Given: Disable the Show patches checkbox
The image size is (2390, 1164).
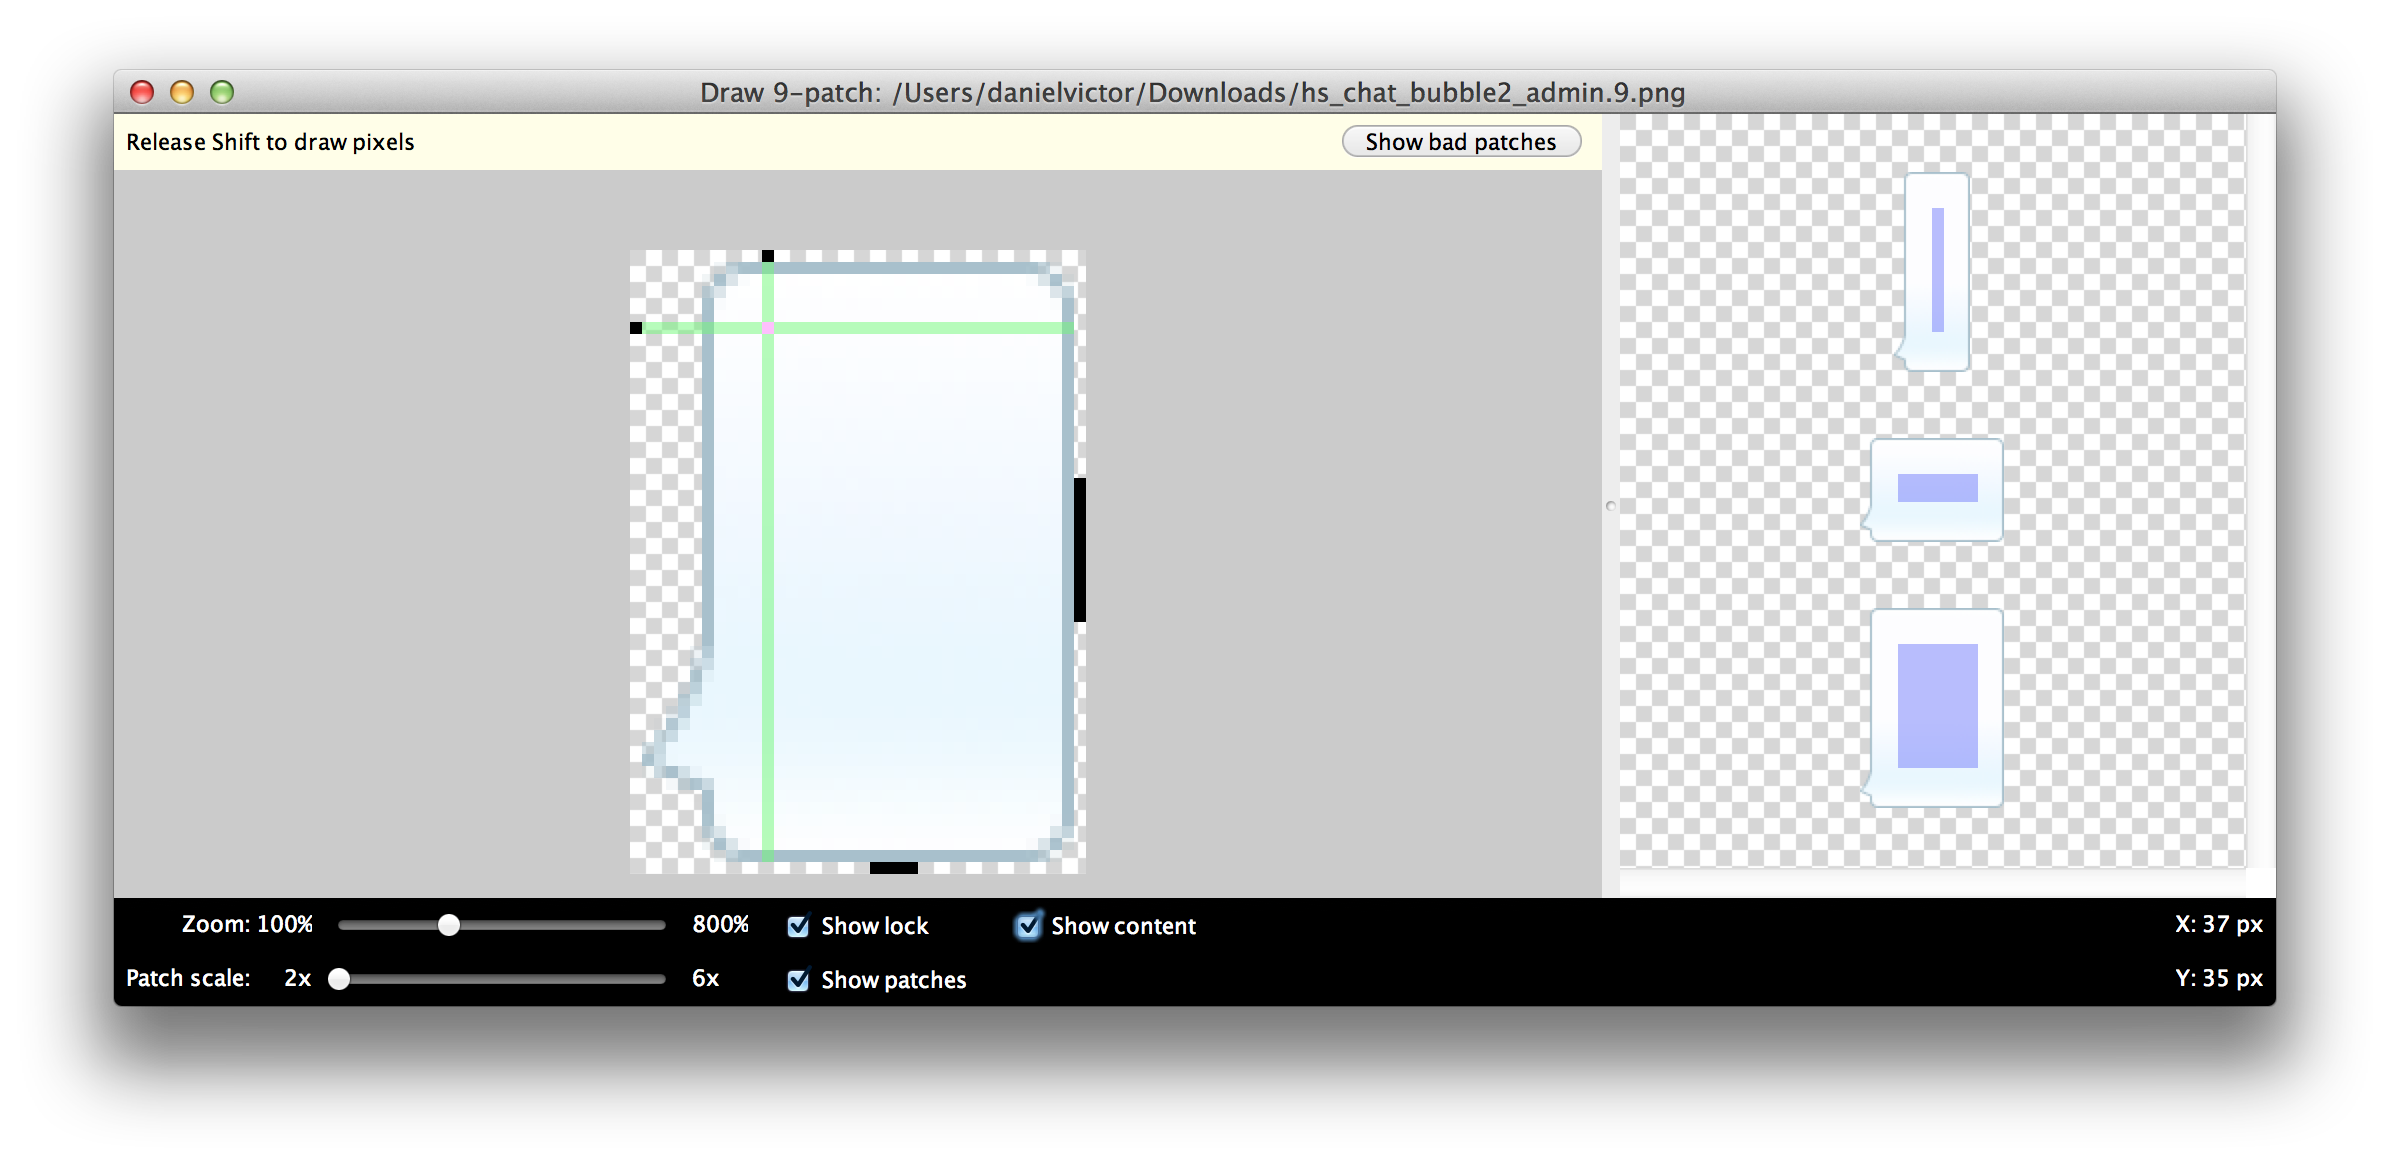Looking at the screenshot, I should click(x=797, y=980).
